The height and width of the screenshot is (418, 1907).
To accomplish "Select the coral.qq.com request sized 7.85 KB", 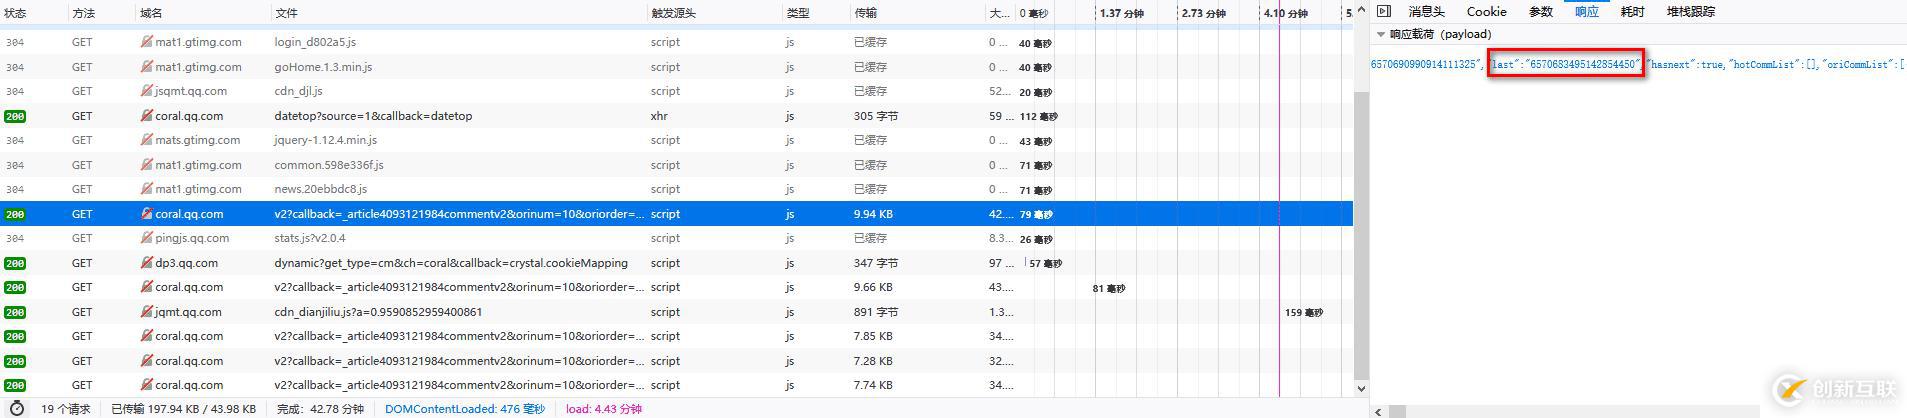I will pos(676,336).
